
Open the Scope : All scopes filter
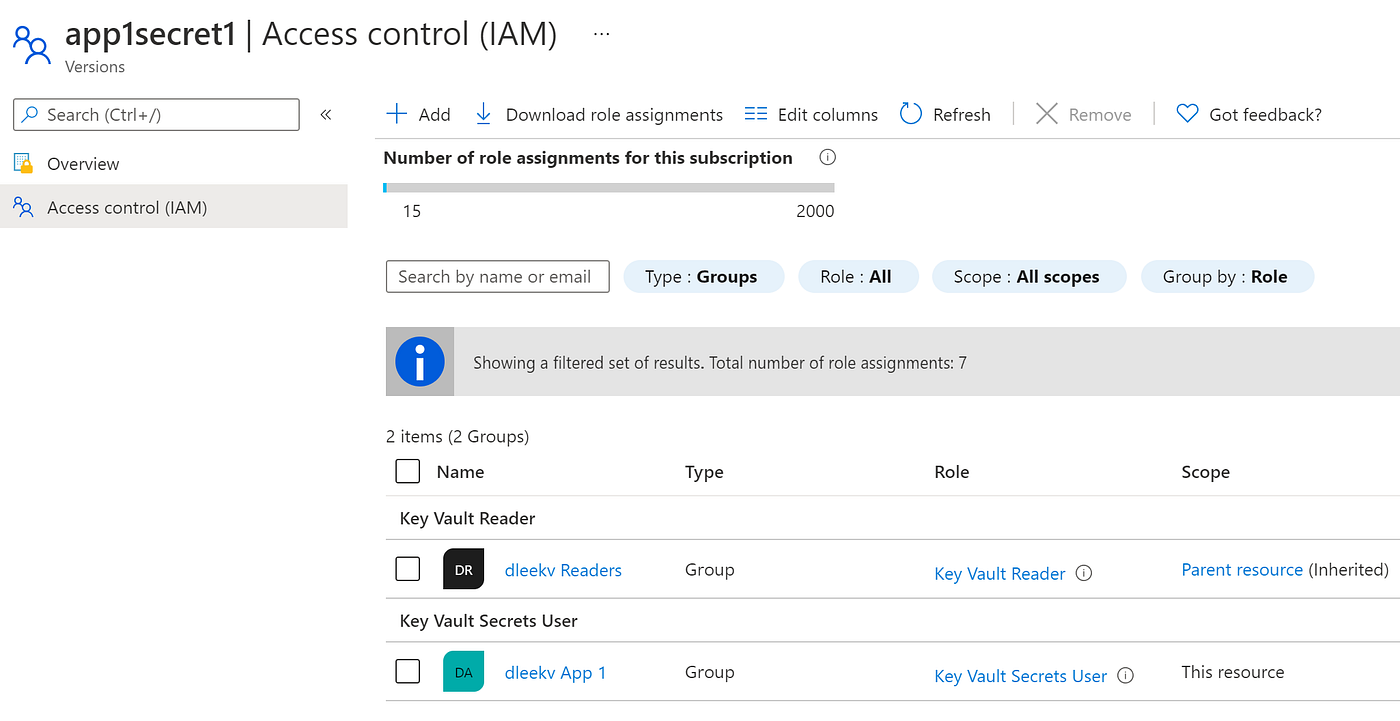(1028, 277)
